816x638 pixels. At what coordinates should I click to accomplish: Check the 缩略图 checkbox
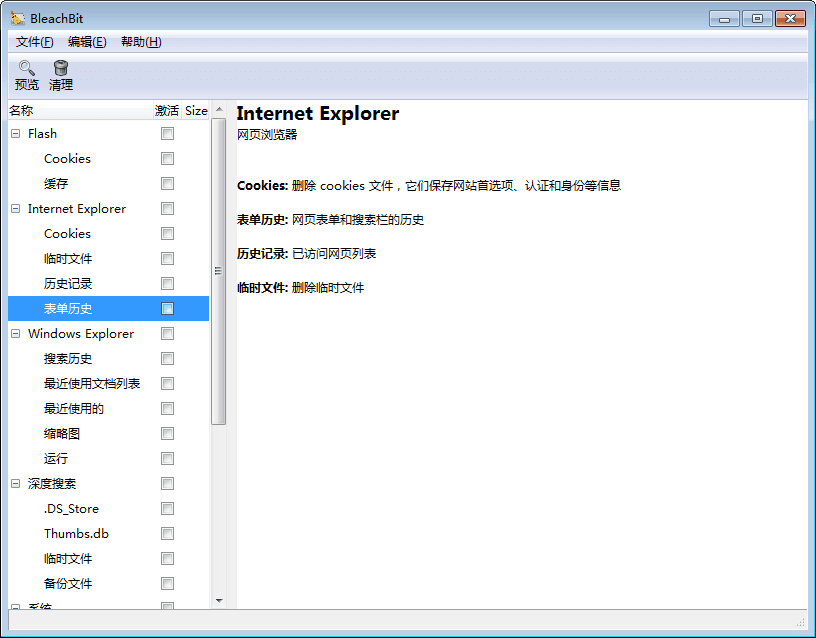(168, 433)
